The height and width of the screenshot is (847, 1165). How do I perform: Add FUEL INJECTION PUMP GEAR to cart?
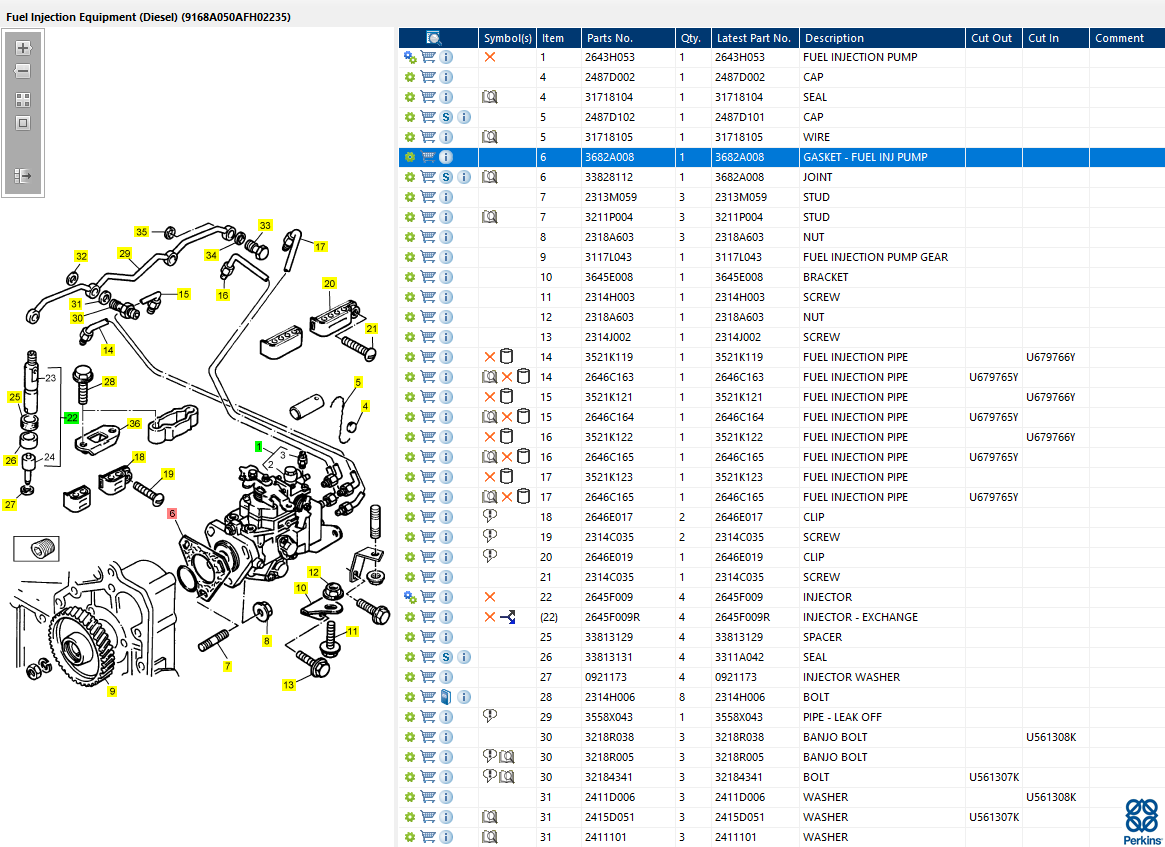pyautogui.click(x=428, y=257)
